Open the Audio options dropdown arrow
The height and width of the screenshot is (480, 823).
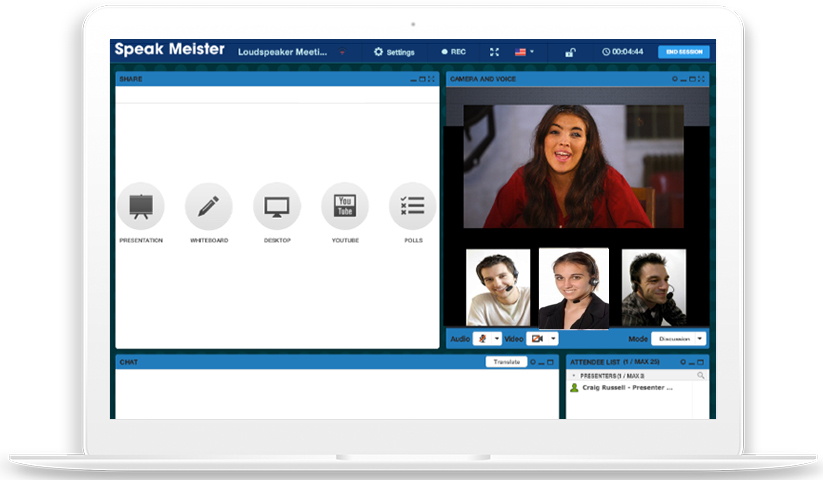click(497, 339)
